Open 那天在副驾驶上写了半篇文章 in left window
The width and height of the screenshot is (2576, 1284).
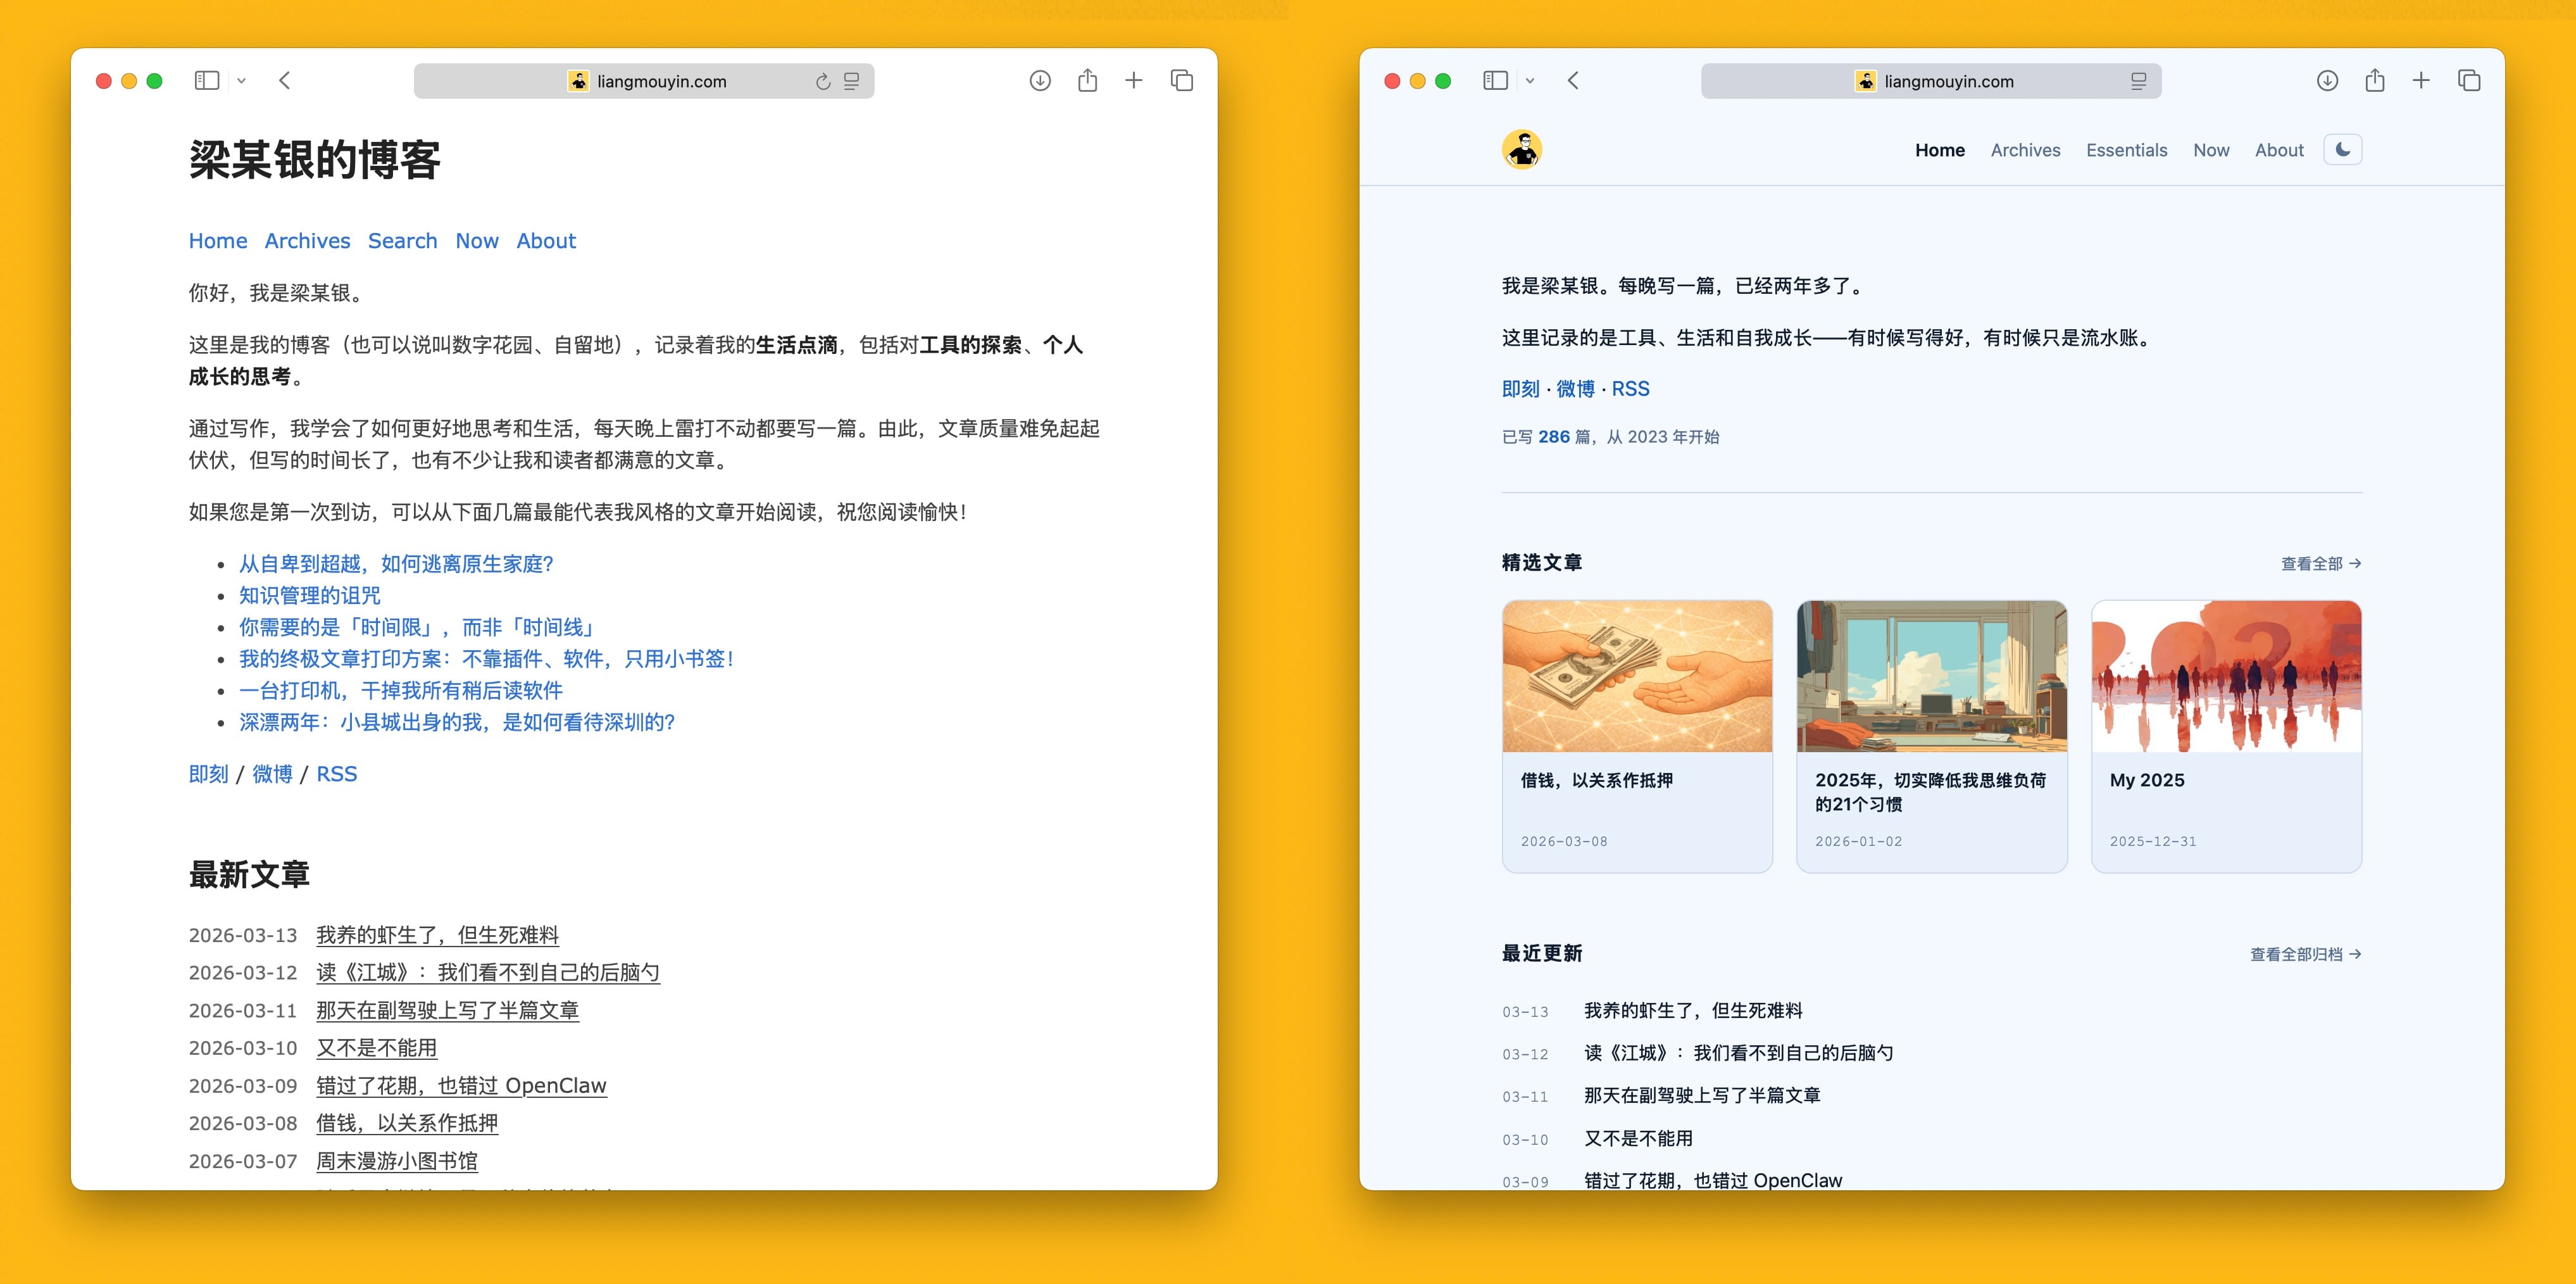pos(447,1011)
